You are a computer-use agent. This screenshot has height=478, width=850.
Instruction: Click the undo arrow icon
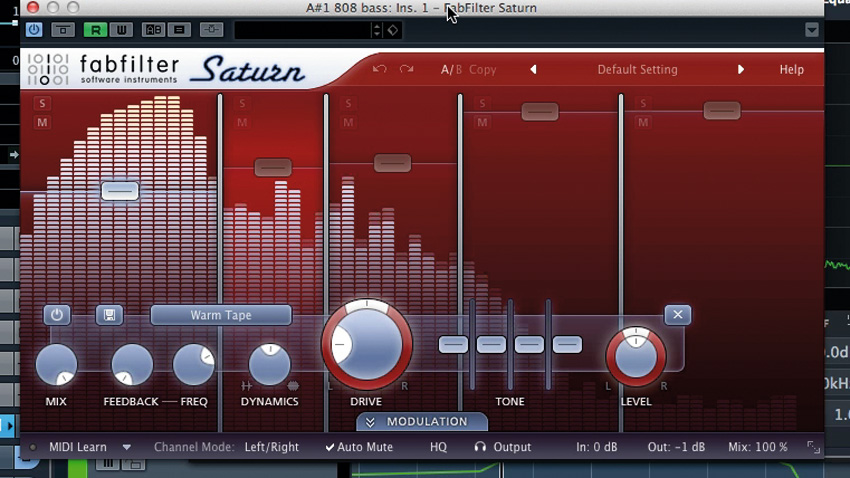coord(379,69)
